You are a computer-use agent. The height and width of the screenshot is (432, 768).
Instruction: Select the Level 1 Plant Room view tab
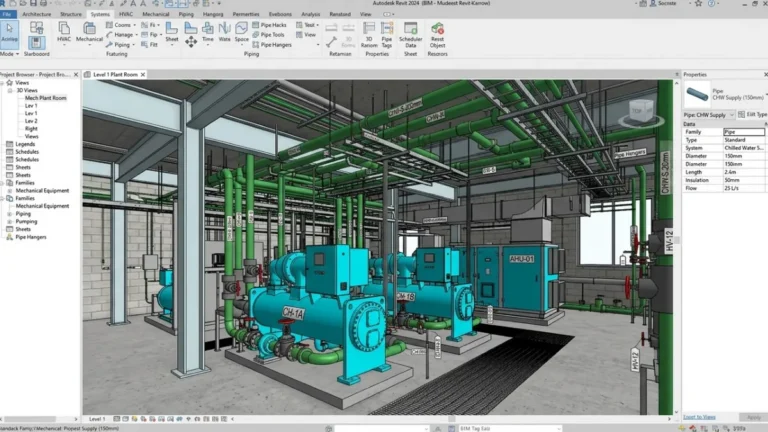click(115, 74)
